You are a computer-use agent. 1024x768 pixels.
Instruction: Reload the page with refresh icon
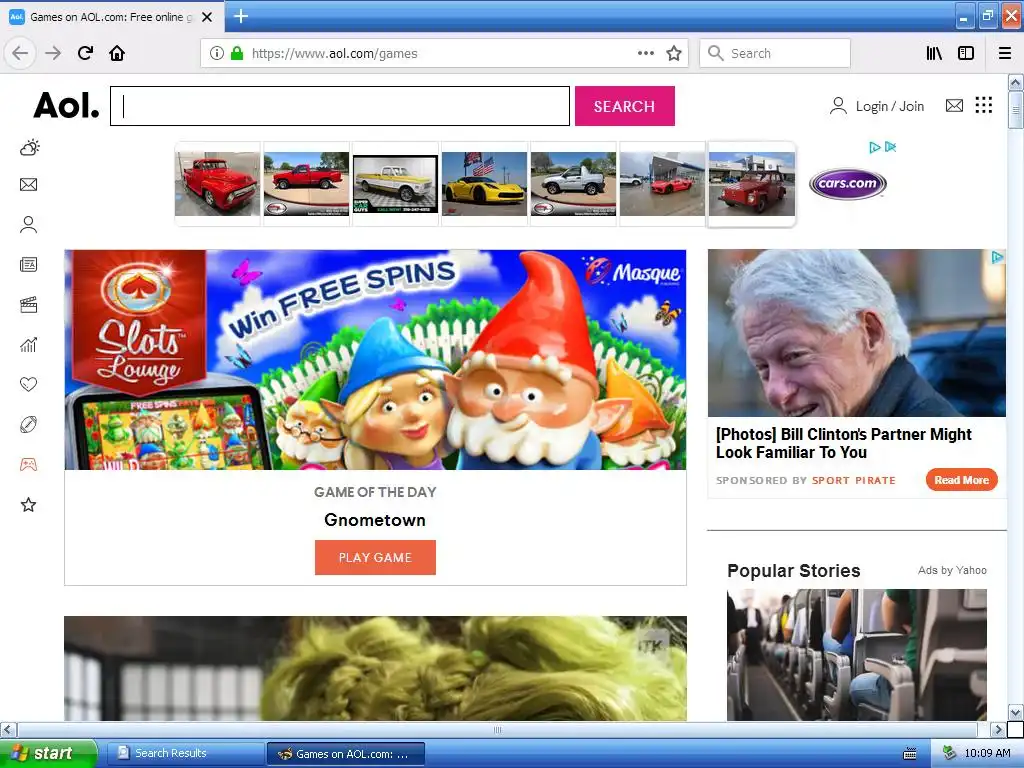85,53
